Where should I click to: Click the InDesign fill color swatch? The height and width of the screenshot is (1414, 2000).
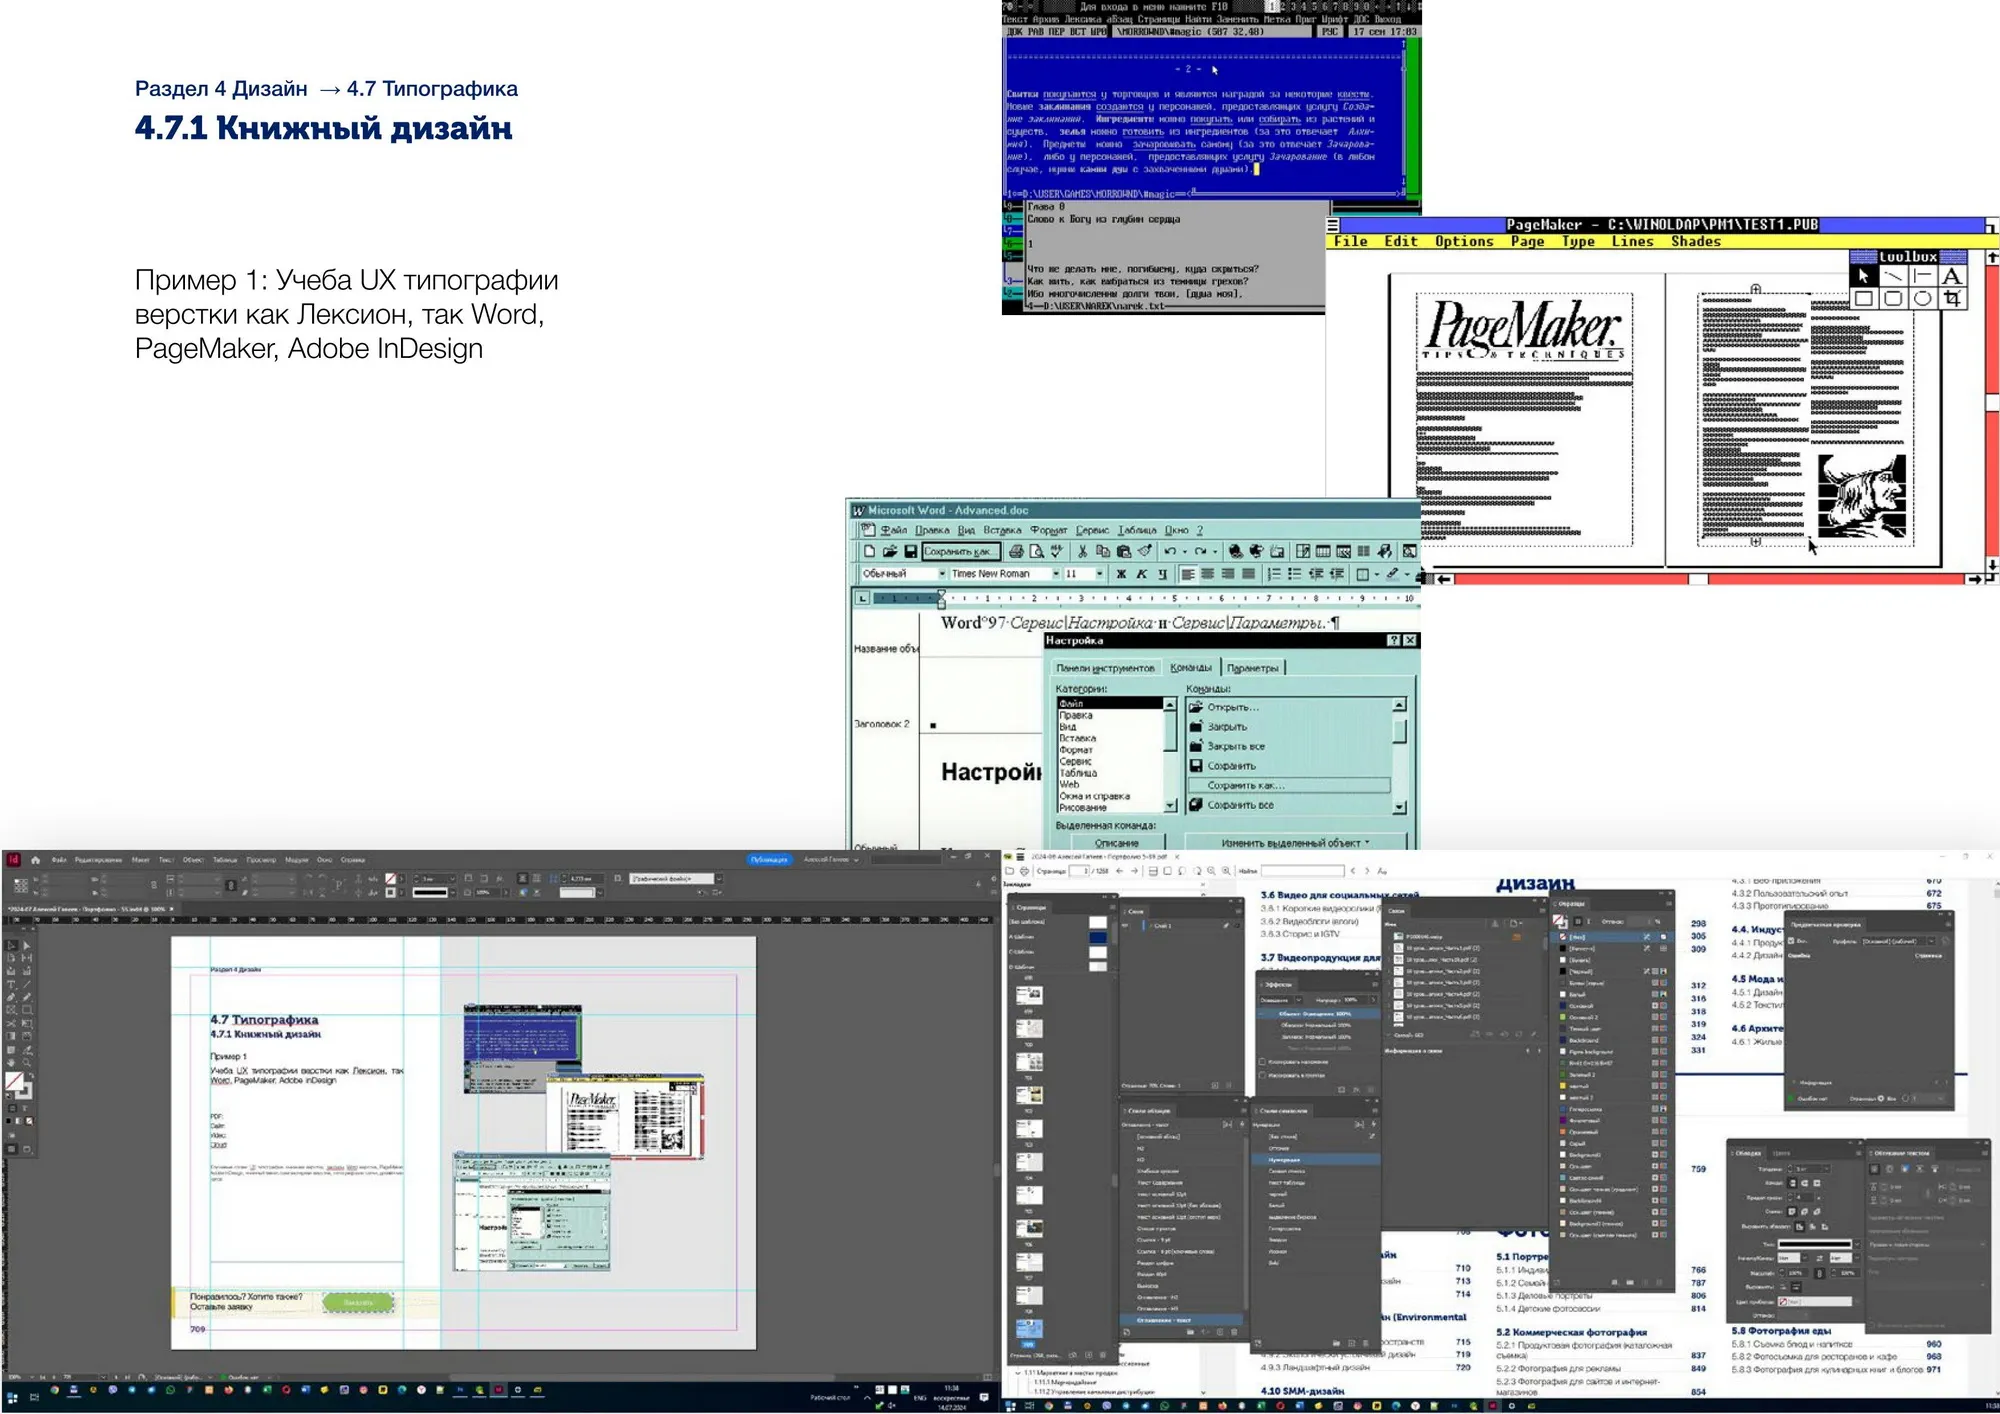(14, 1081)
